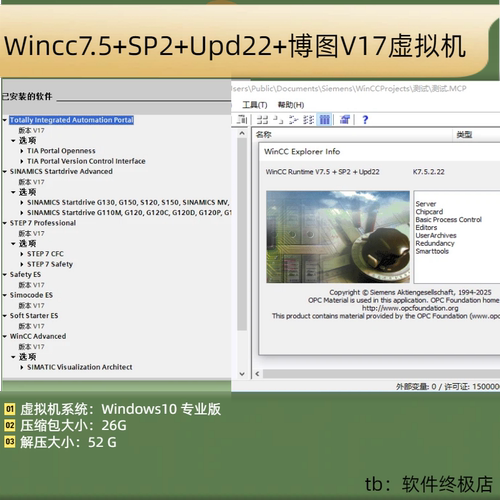Select the Details view toolbar icon
The image size is (500, 500).
point(309,120)
